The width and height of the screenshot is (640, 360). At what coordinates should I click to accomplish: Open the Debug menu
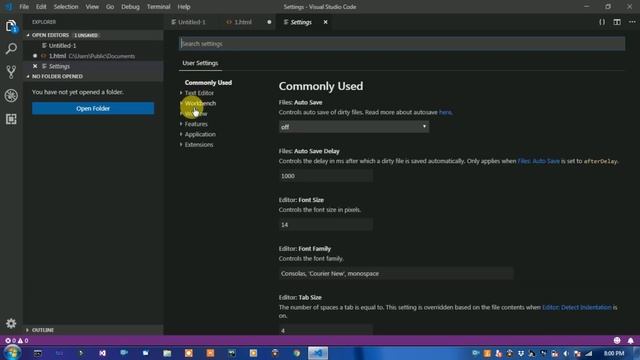pyautogui.click(x=130, y=7)
